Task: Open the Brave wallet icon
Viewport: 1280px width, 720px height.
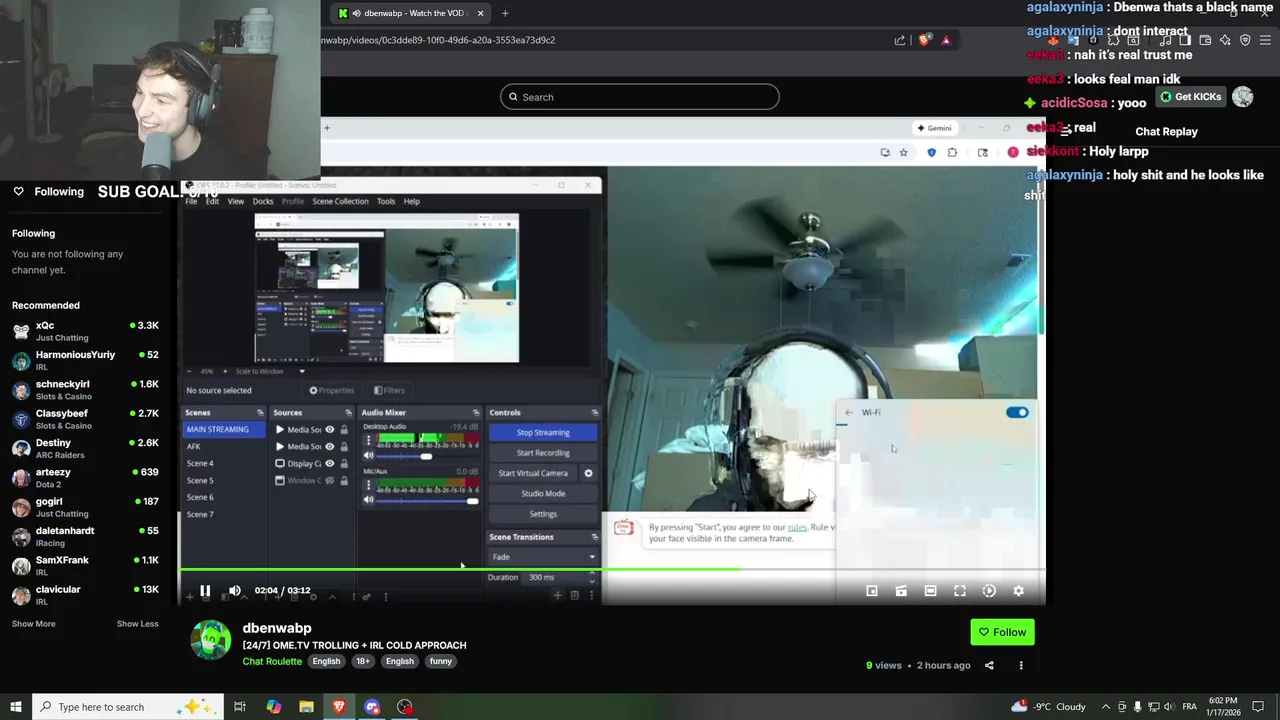Action: tap(1205, 40)
